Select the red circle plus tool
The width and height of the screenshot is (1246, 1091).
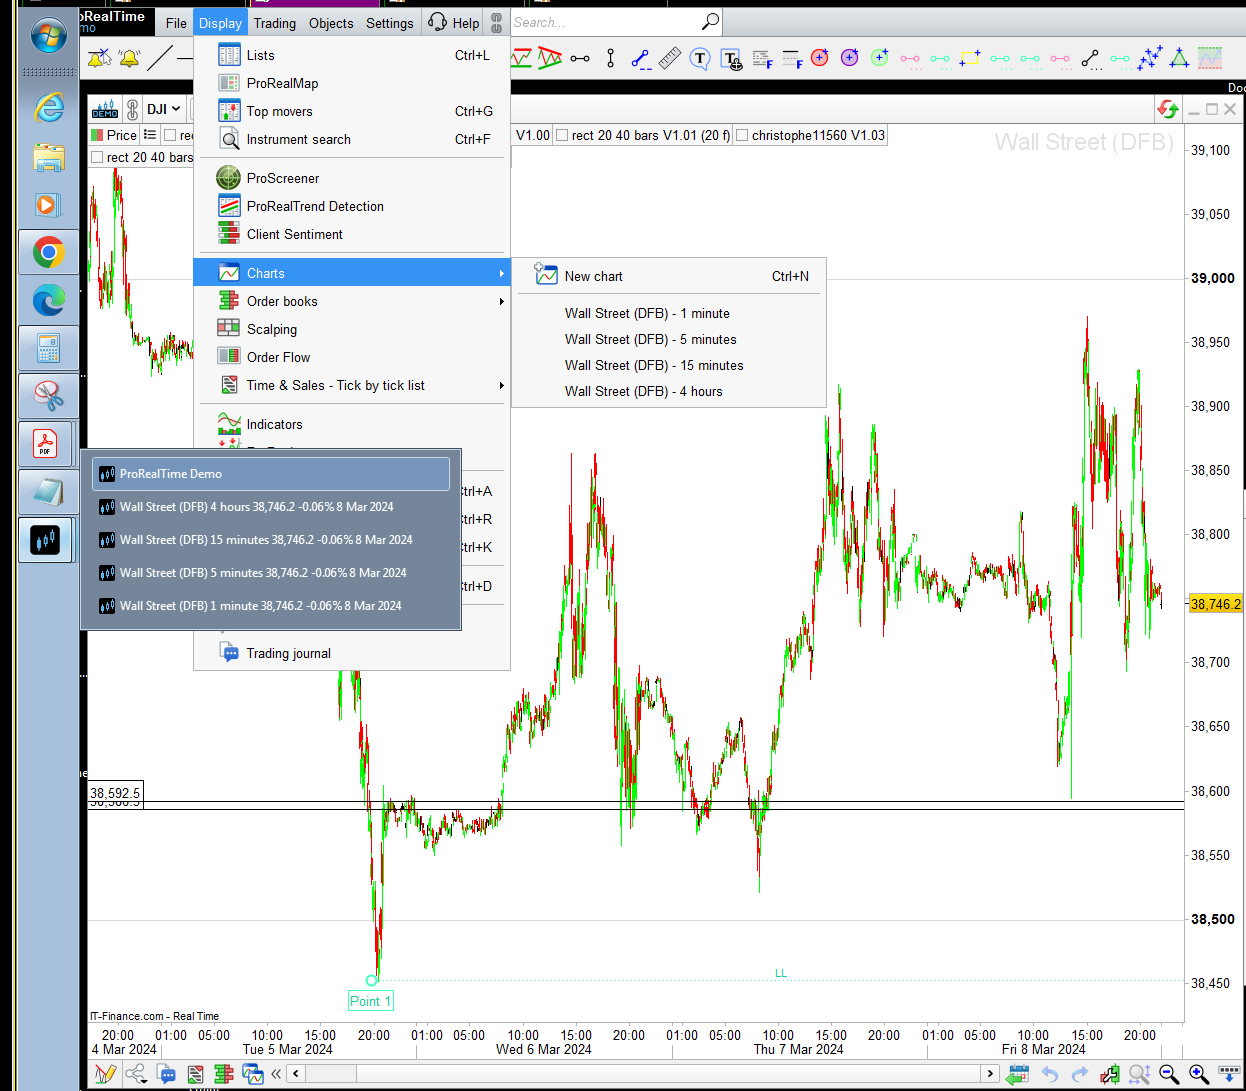click(820, 58)
